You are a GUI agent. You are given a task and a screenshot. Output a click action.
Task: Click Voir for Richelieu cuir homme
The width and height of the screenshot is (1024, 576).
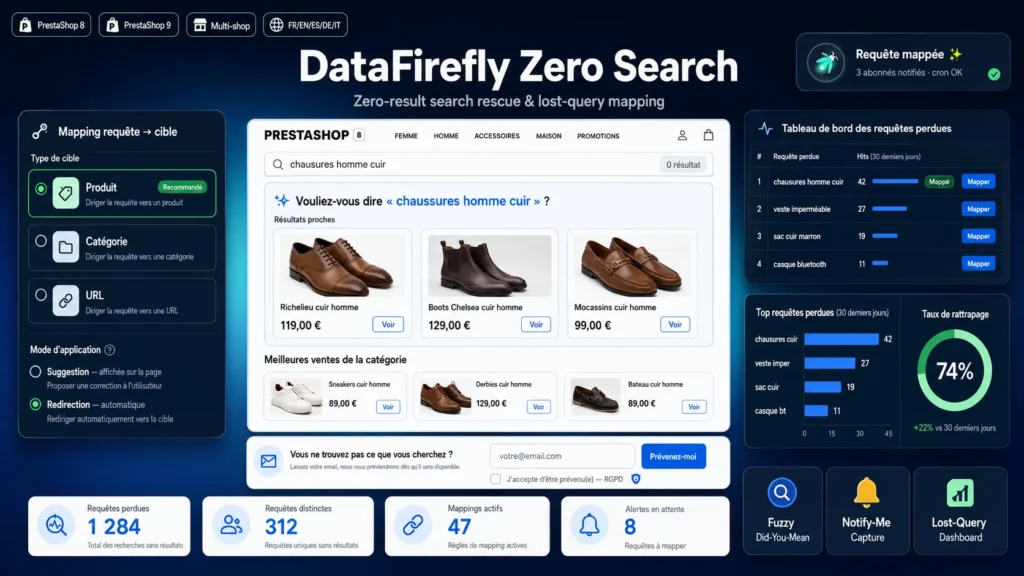coord(388,325)
